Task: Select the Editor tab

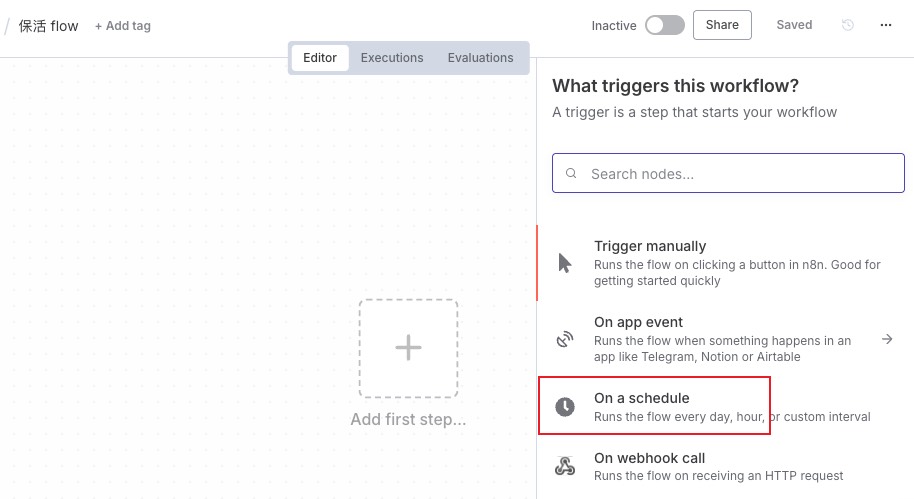Action: (x=320, y=58)
